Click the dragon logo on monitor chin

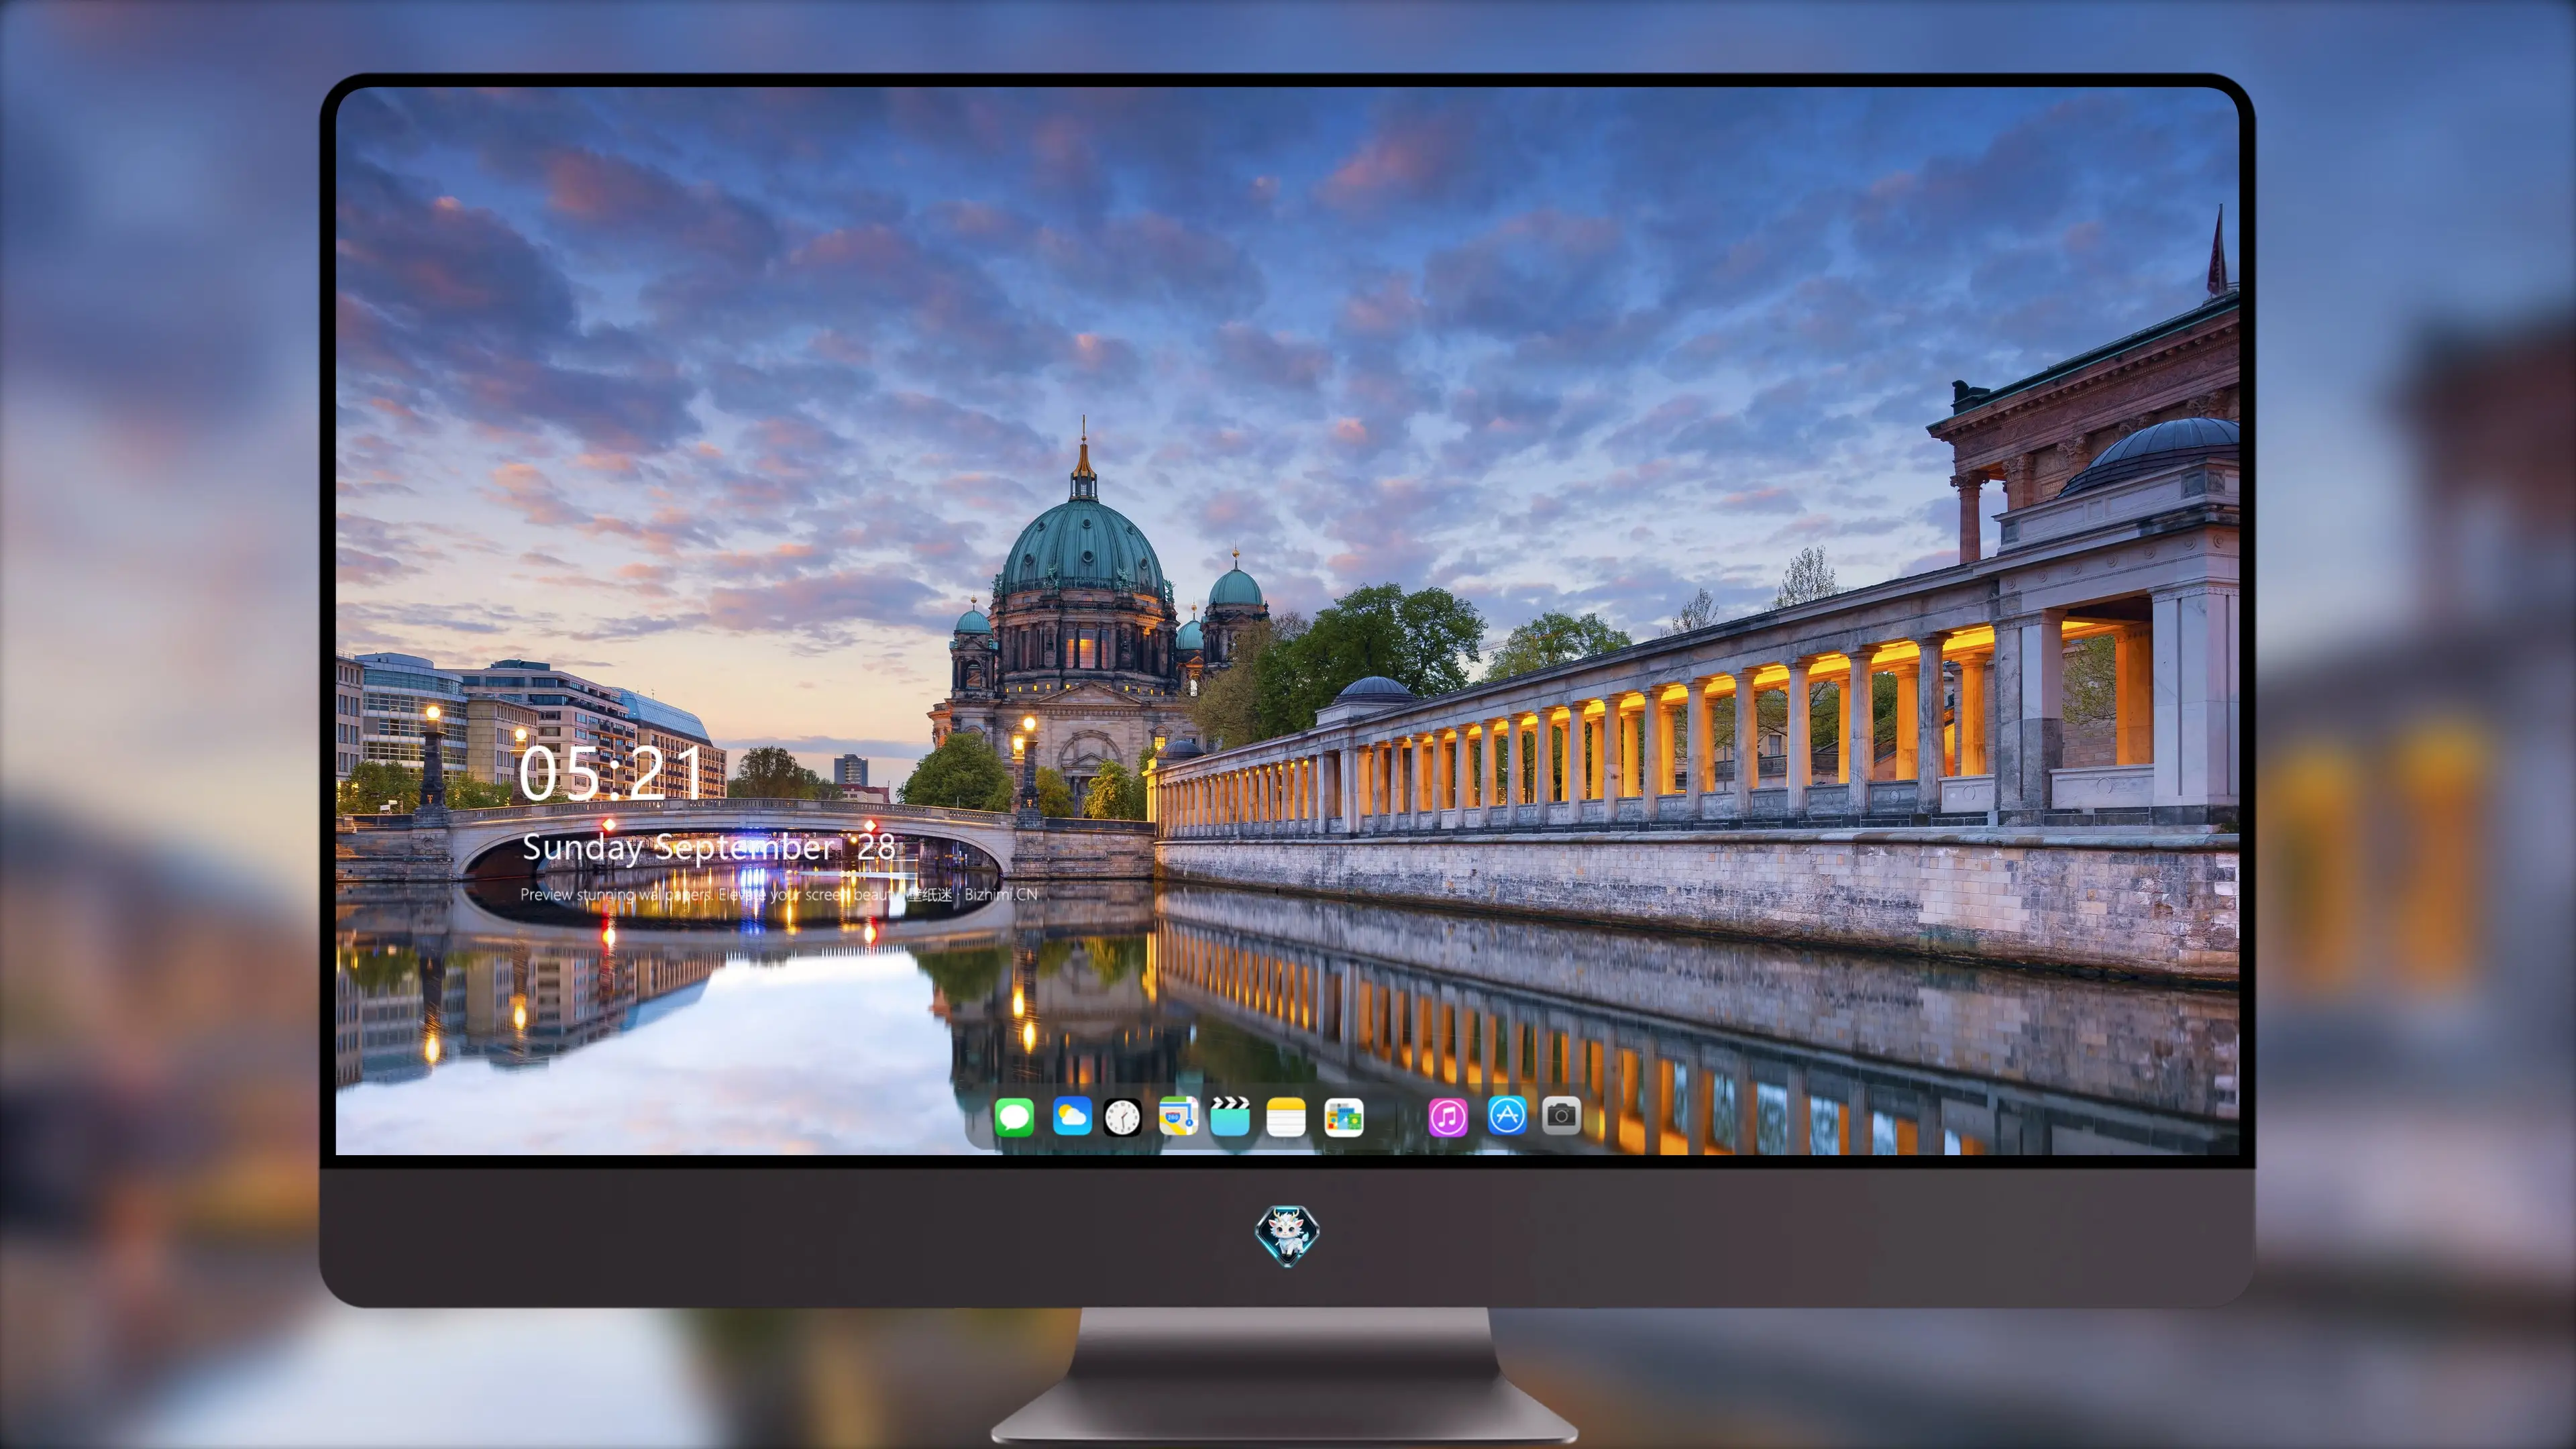1287,1236
